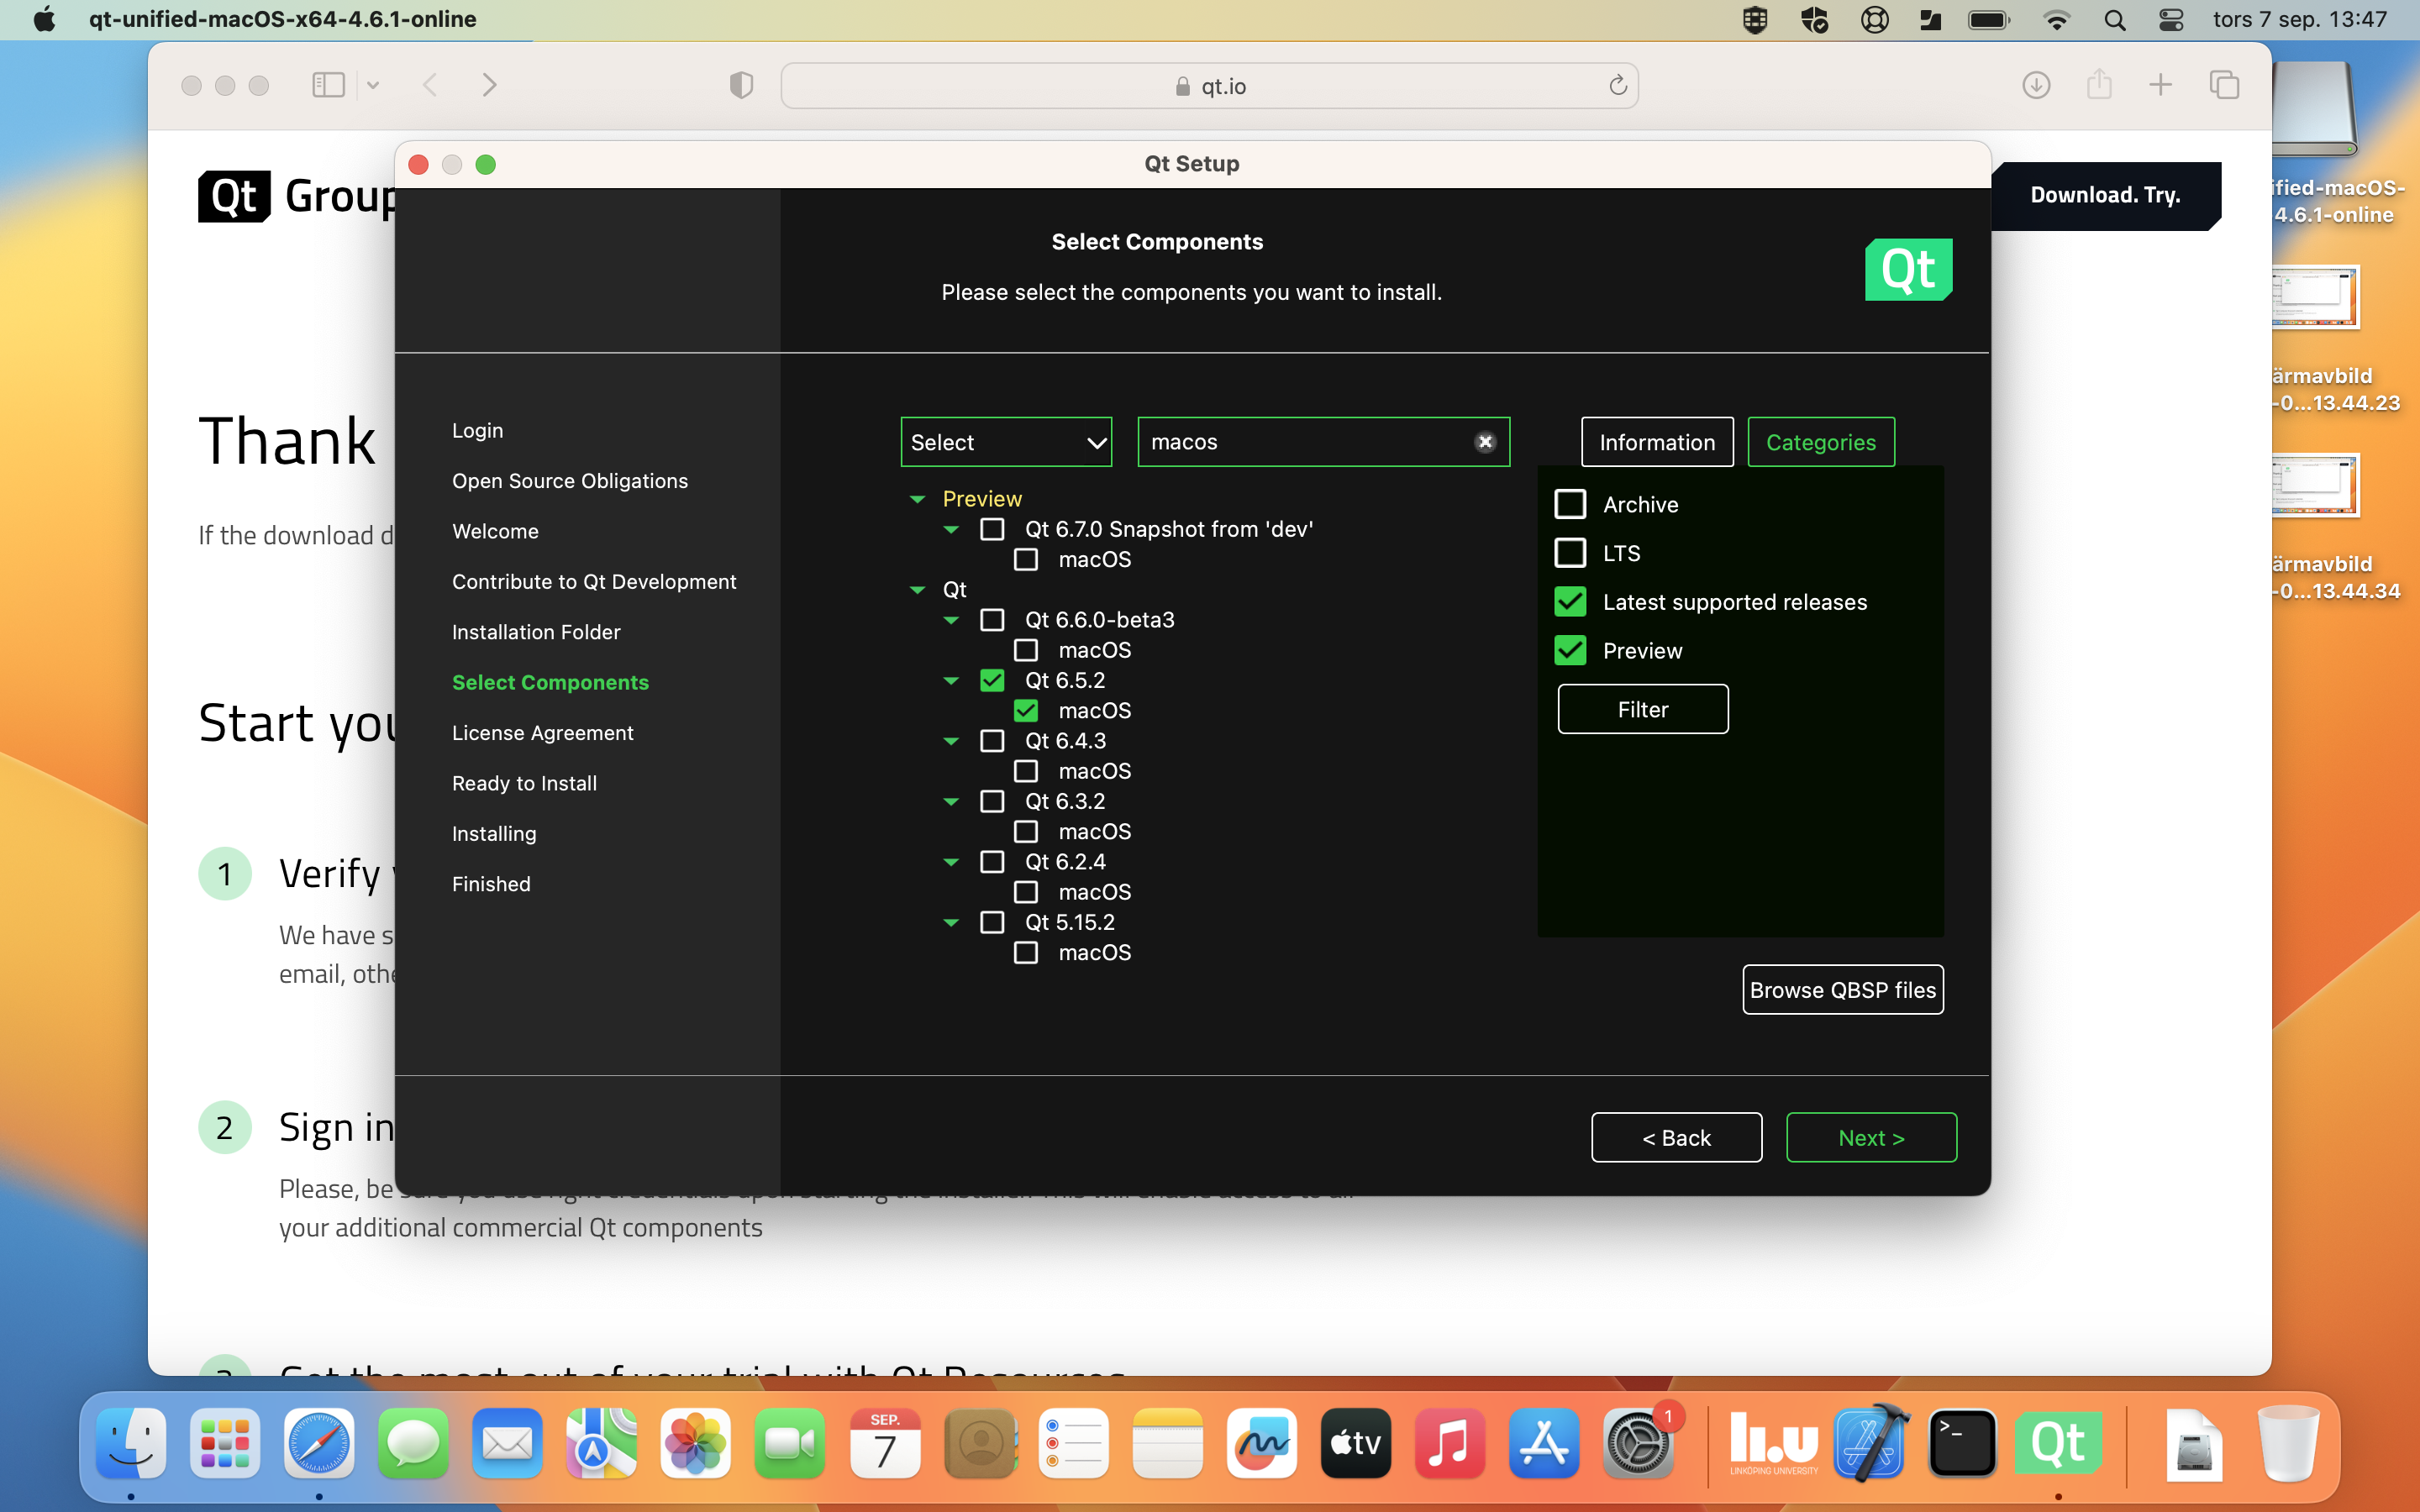Open Mail from the Dock
Viewport: 2420px width, 1512px height.
click(507, 1442)
